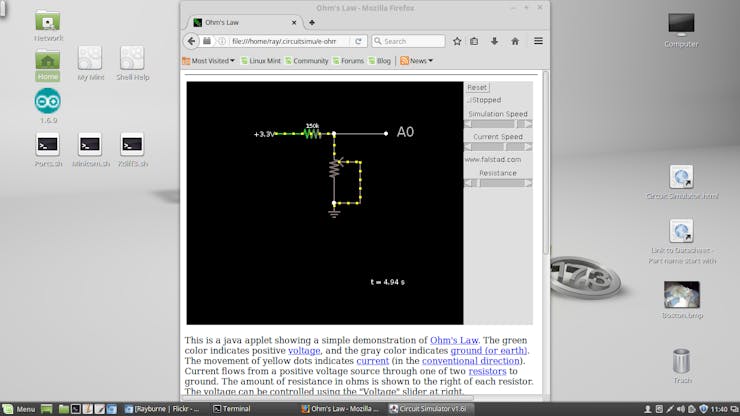
Task: Follow the Ohm's Law hyperlink
Action: [x=455, y=341]
